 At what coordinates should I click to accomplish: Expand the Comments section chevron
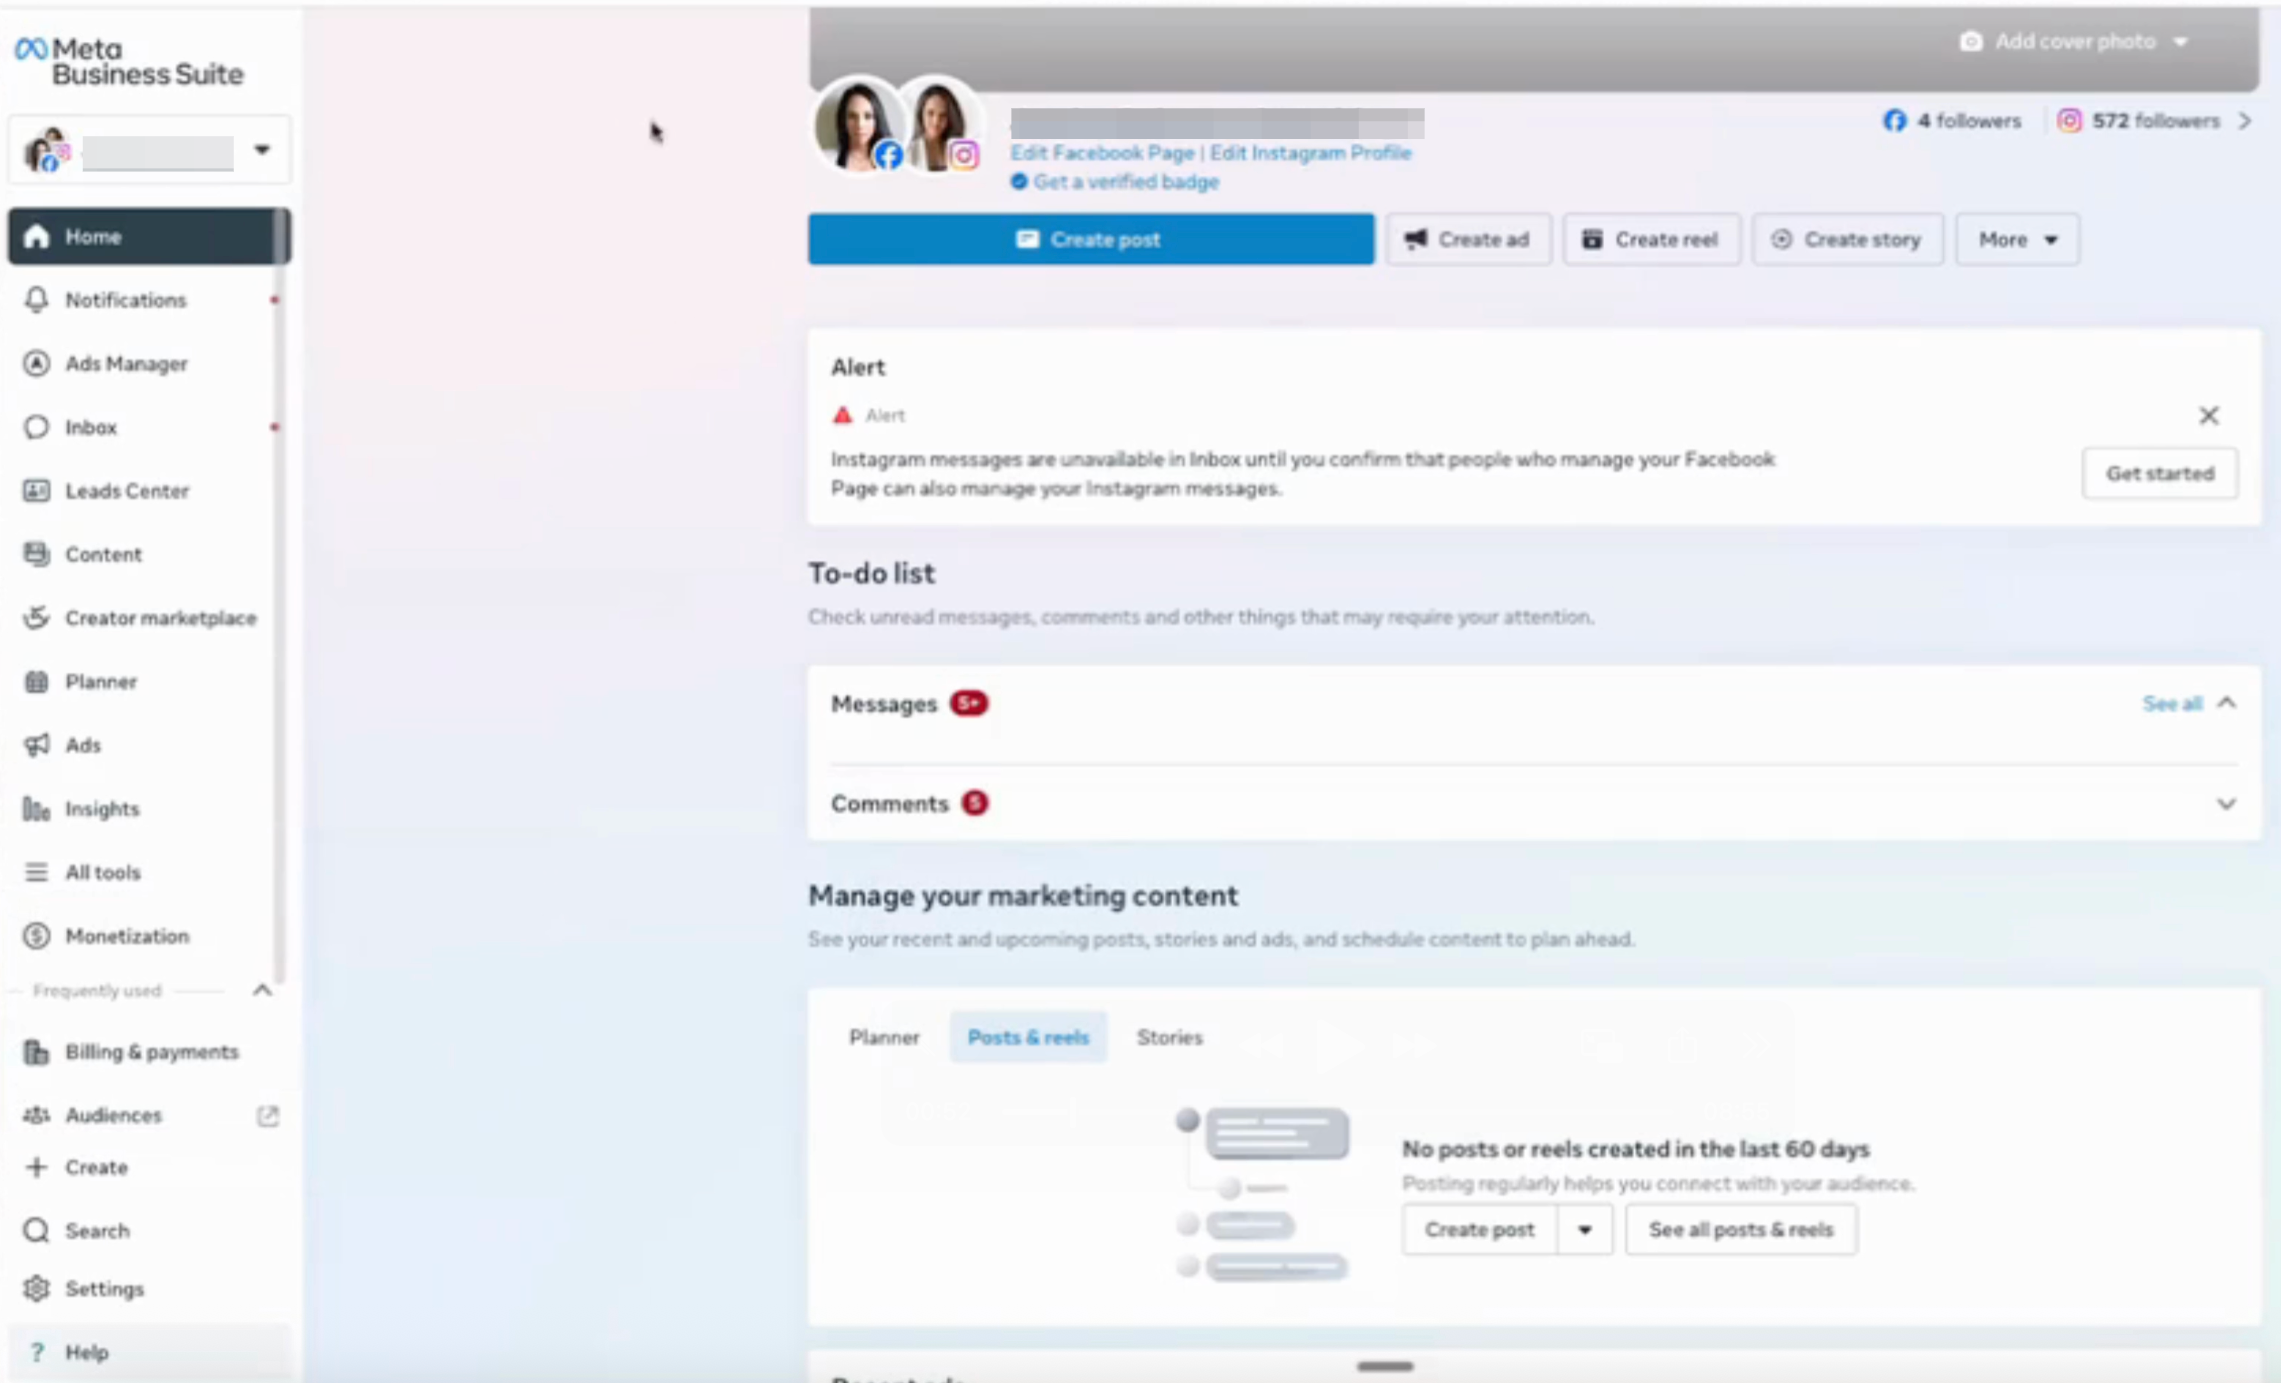[2226, 804]
